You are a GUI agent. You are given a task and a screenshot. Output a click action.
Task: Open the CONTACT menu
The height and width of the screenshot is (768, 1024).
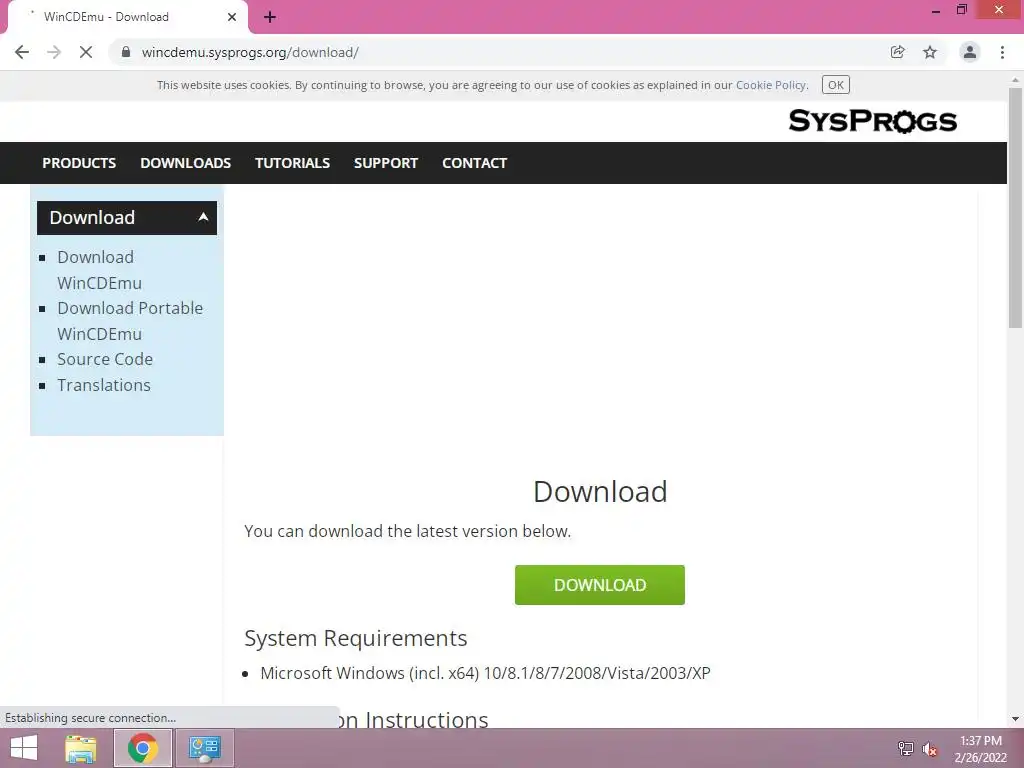click(475, 163)
